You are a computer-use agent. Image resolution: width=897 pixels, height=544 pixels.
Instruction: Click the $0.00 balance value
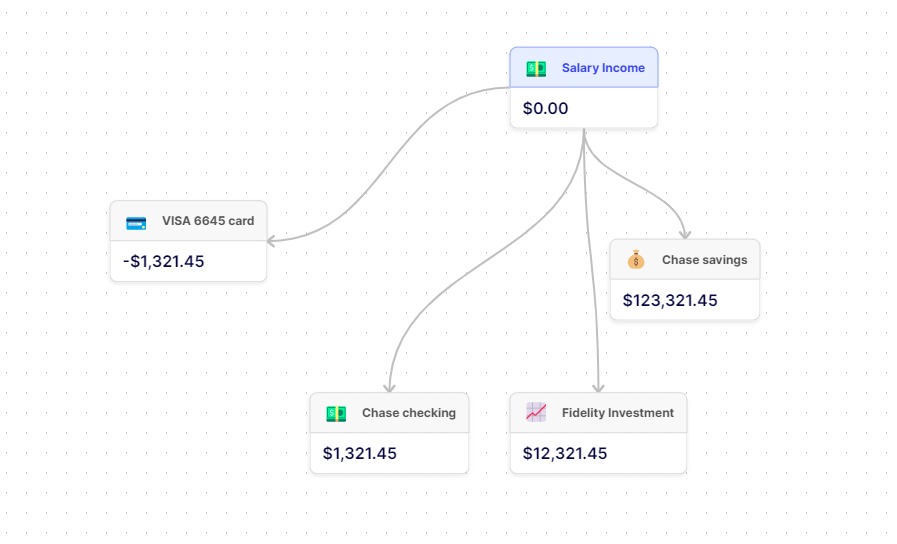click(545, 108)
